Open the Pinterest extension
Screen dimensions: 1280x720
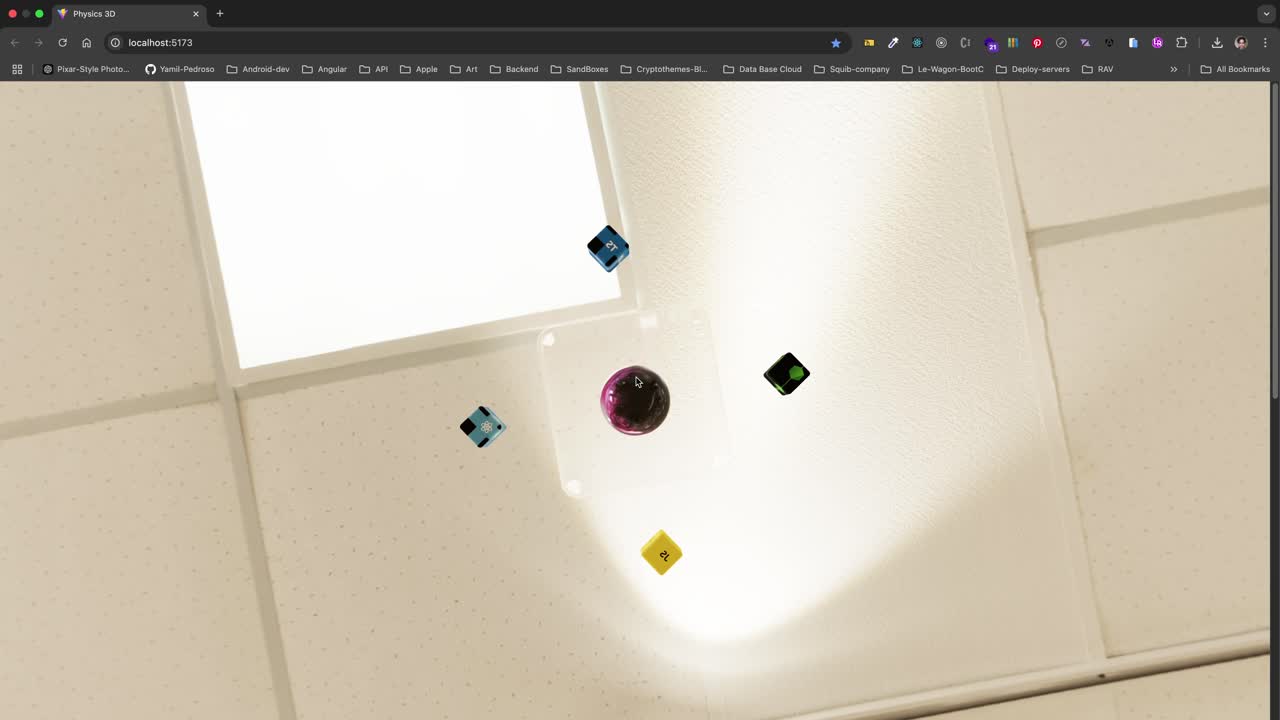point(1037,43)
